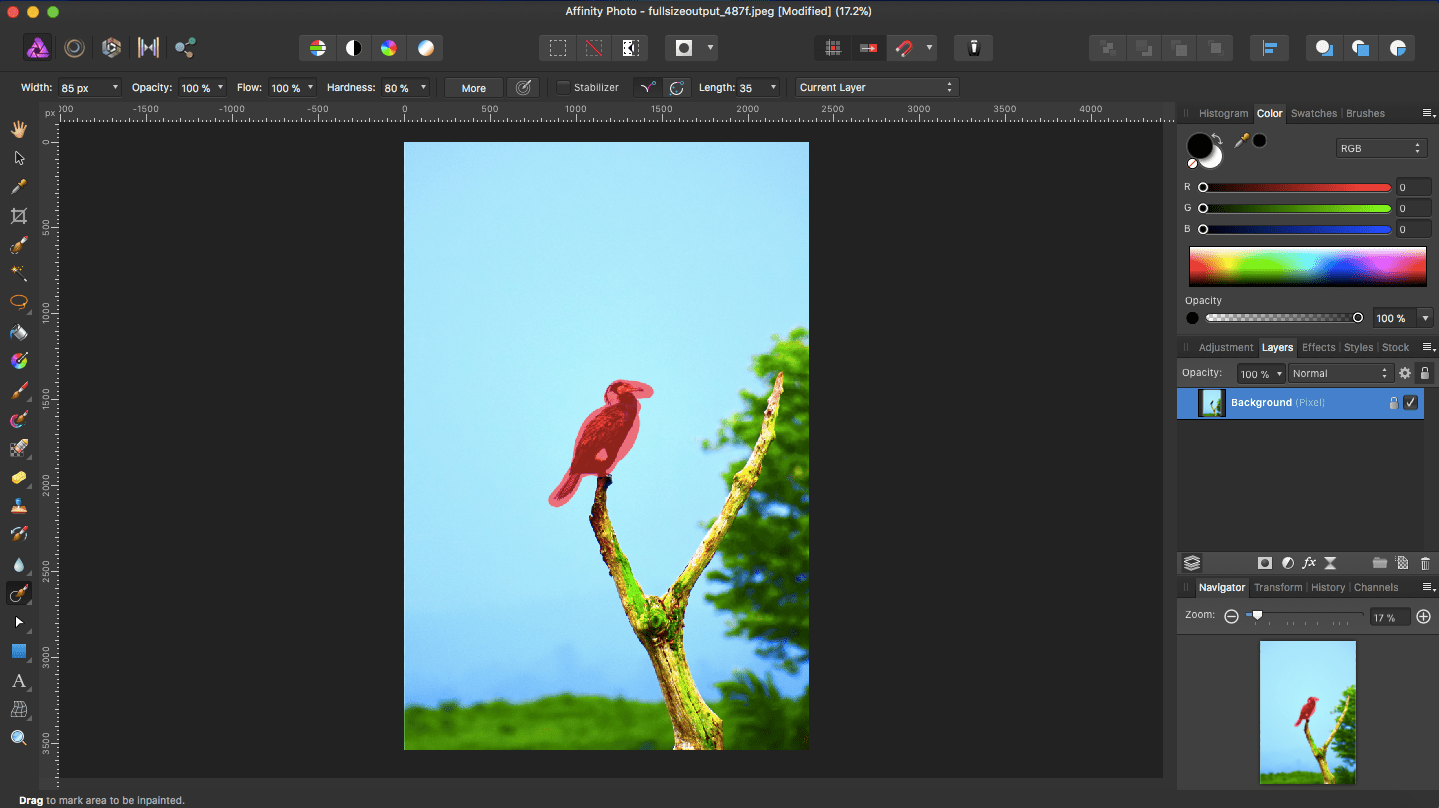The height and width of the screenshot is (808, 1439).
Task: Open the History panel tab
Action: pos(1327,588)
